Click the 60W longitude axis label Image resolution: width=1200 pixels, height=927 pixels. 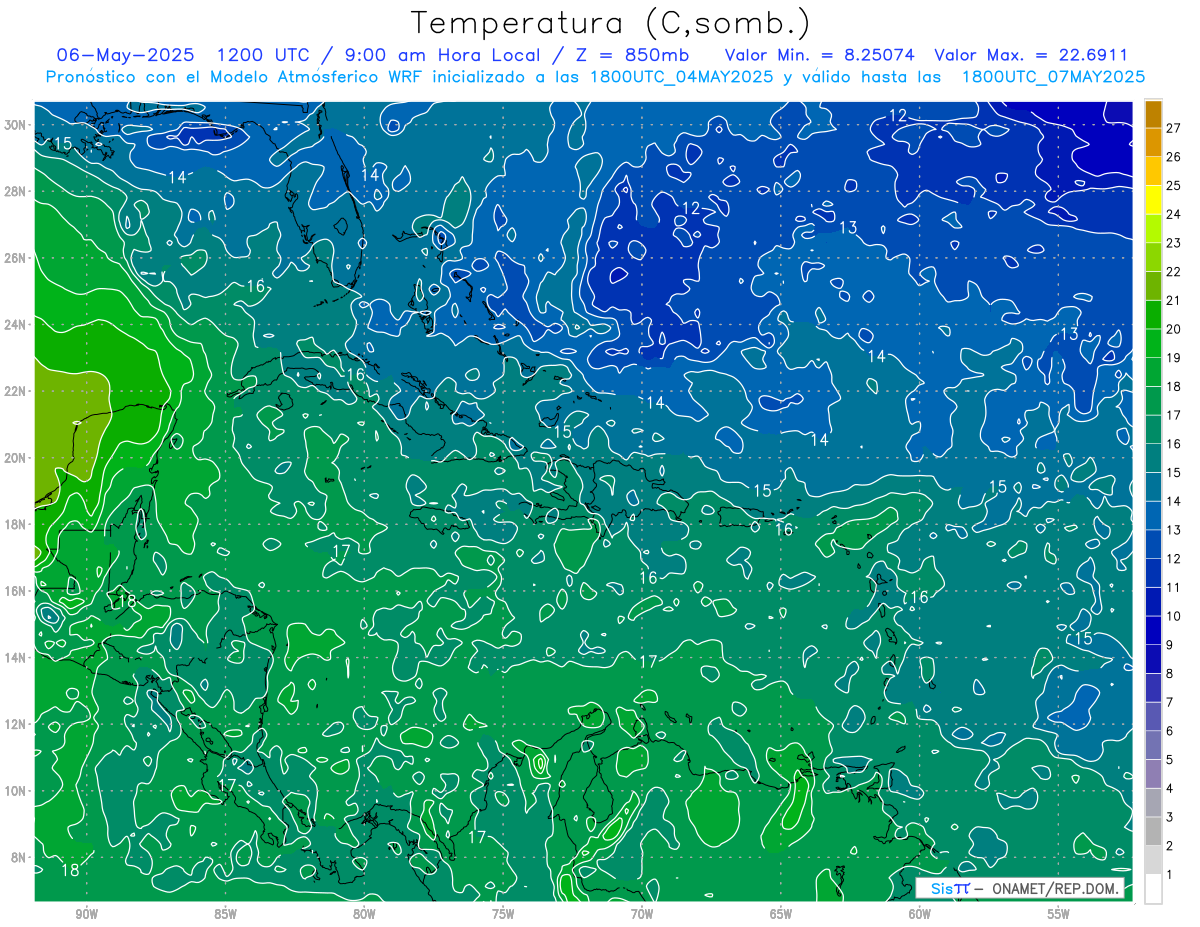pos(920,914)
